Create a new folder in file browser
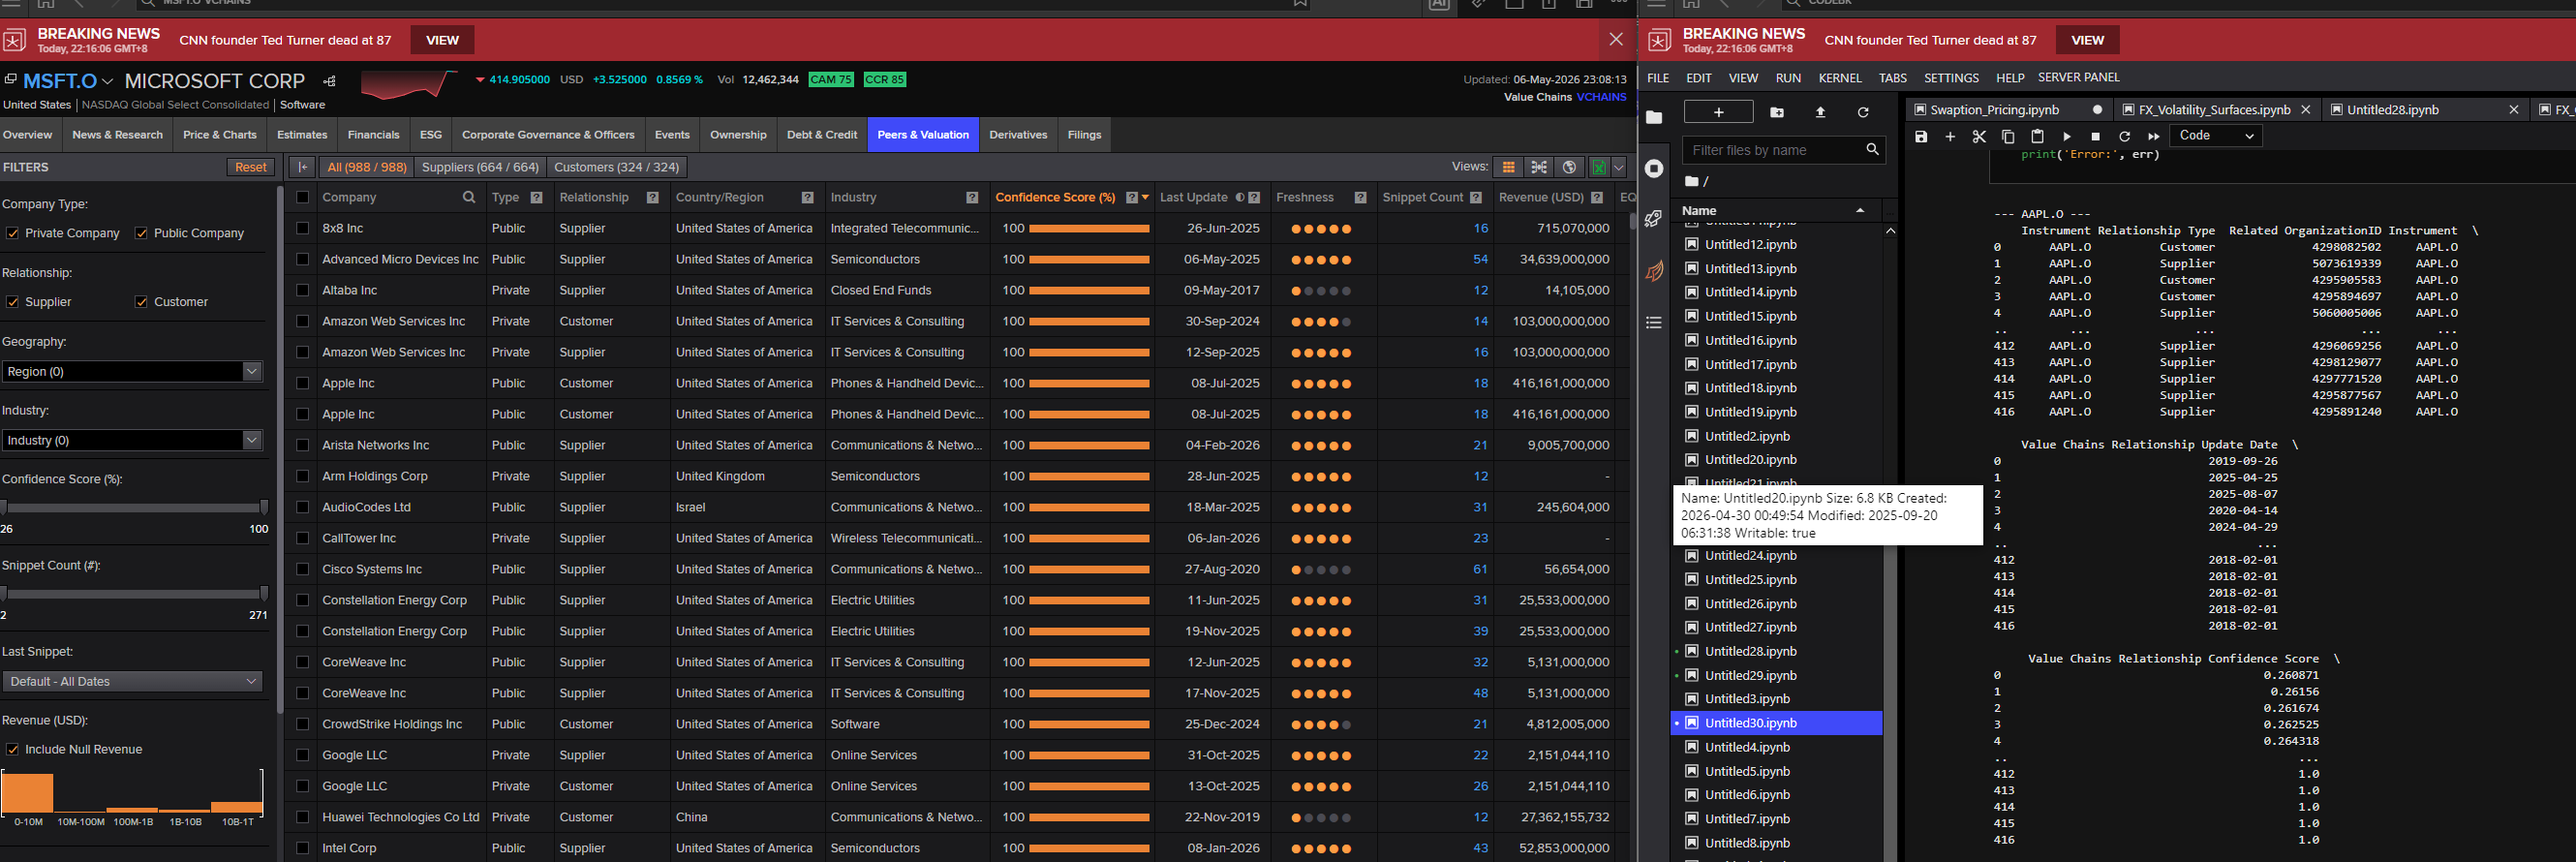This screenshot has width=2576, height=862. (1777, 112)
